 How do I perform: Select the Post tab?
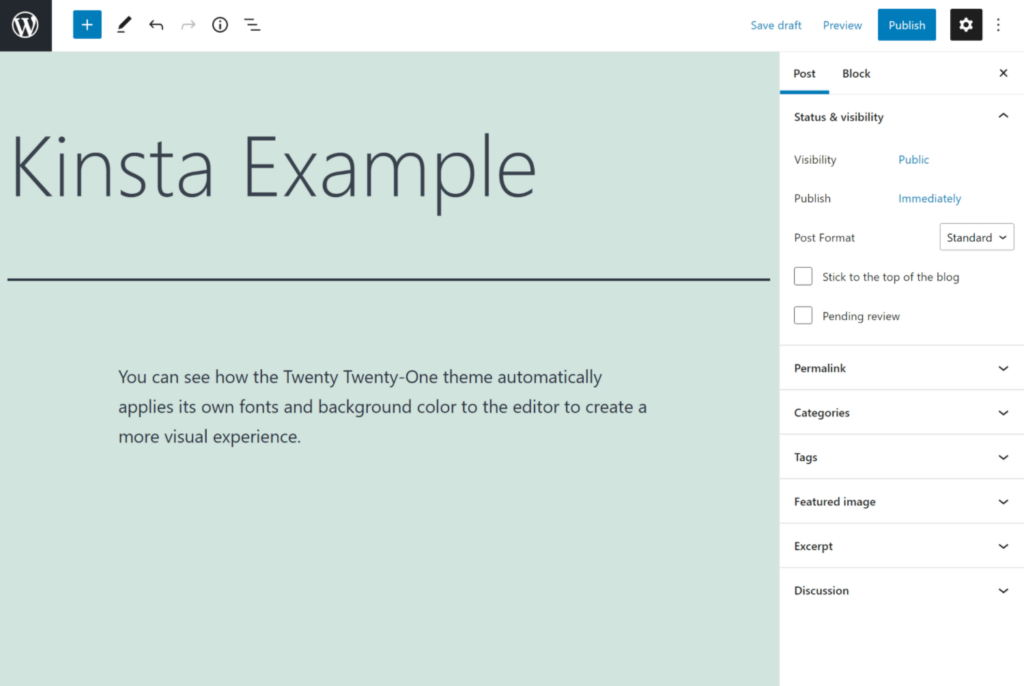click(x=804, y=73)
